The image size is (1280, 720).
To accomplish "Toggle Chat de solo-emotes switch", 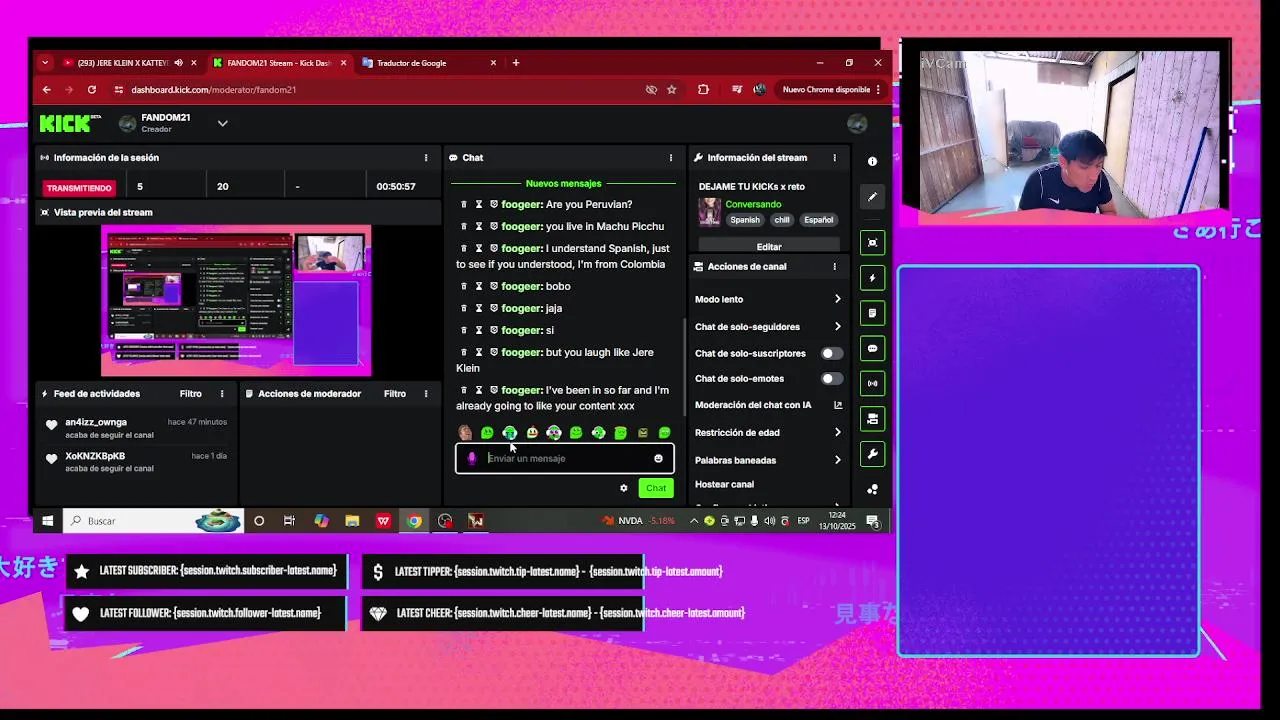I will (832, 379).
